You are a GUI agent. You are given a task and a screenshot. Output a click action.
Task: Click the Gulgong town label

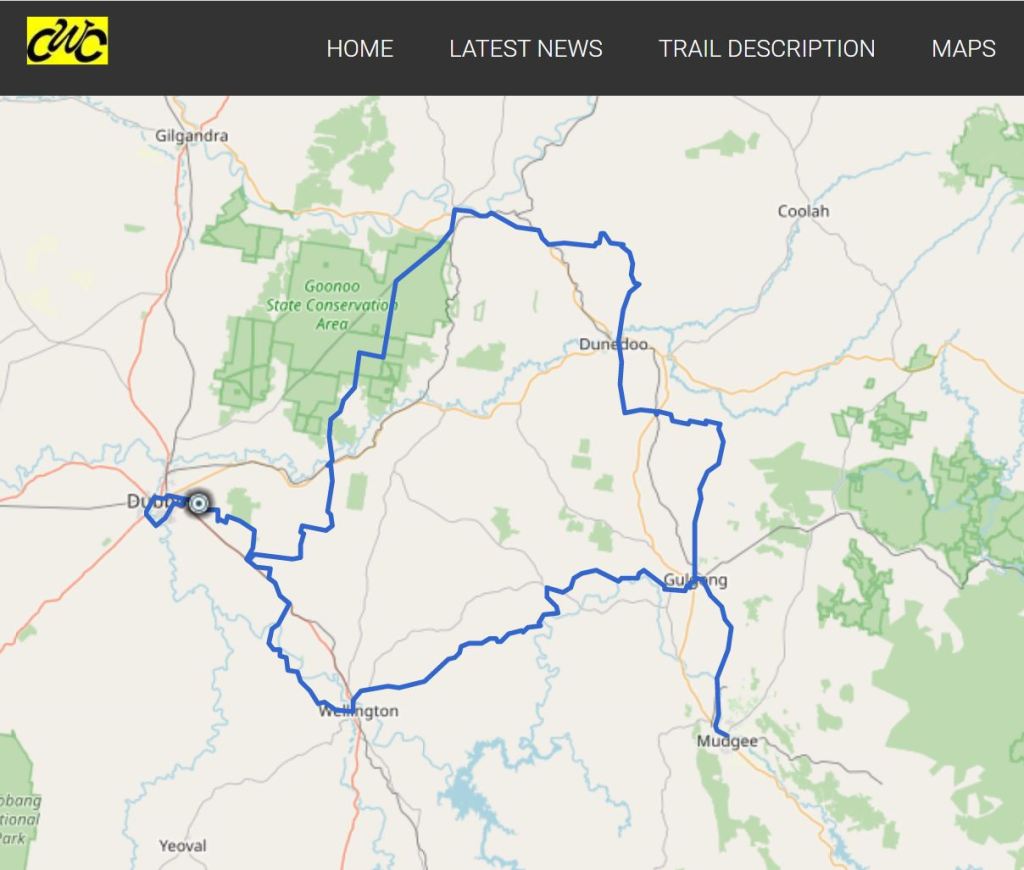pyautogui.click(x=695, y=580)
